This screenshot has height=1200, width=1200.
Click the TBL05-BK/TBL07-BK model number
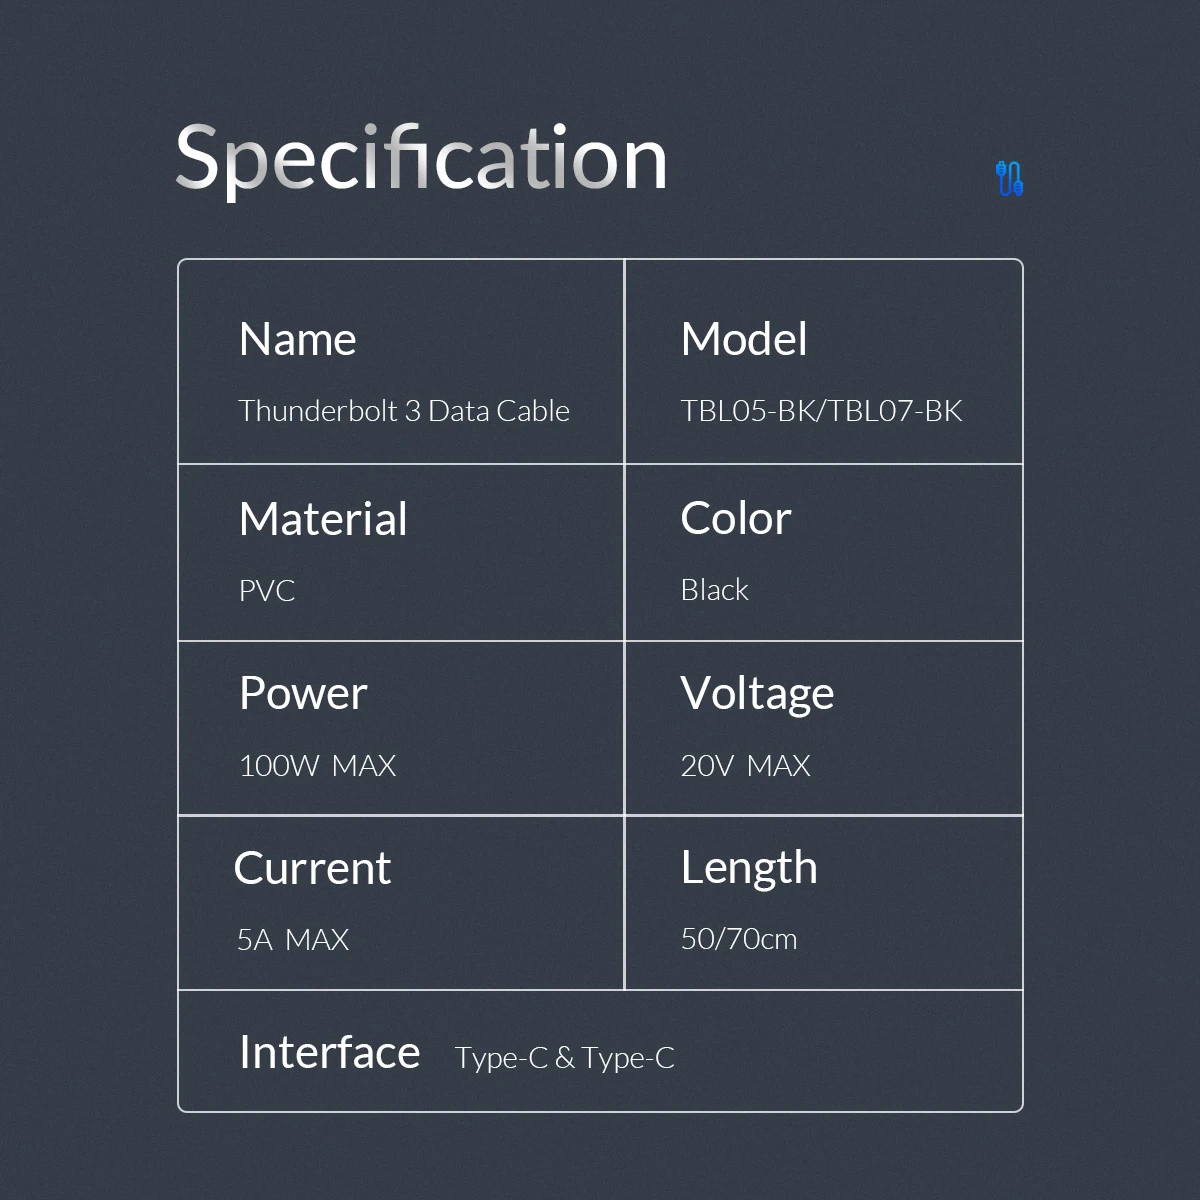(x=821, y=411)
